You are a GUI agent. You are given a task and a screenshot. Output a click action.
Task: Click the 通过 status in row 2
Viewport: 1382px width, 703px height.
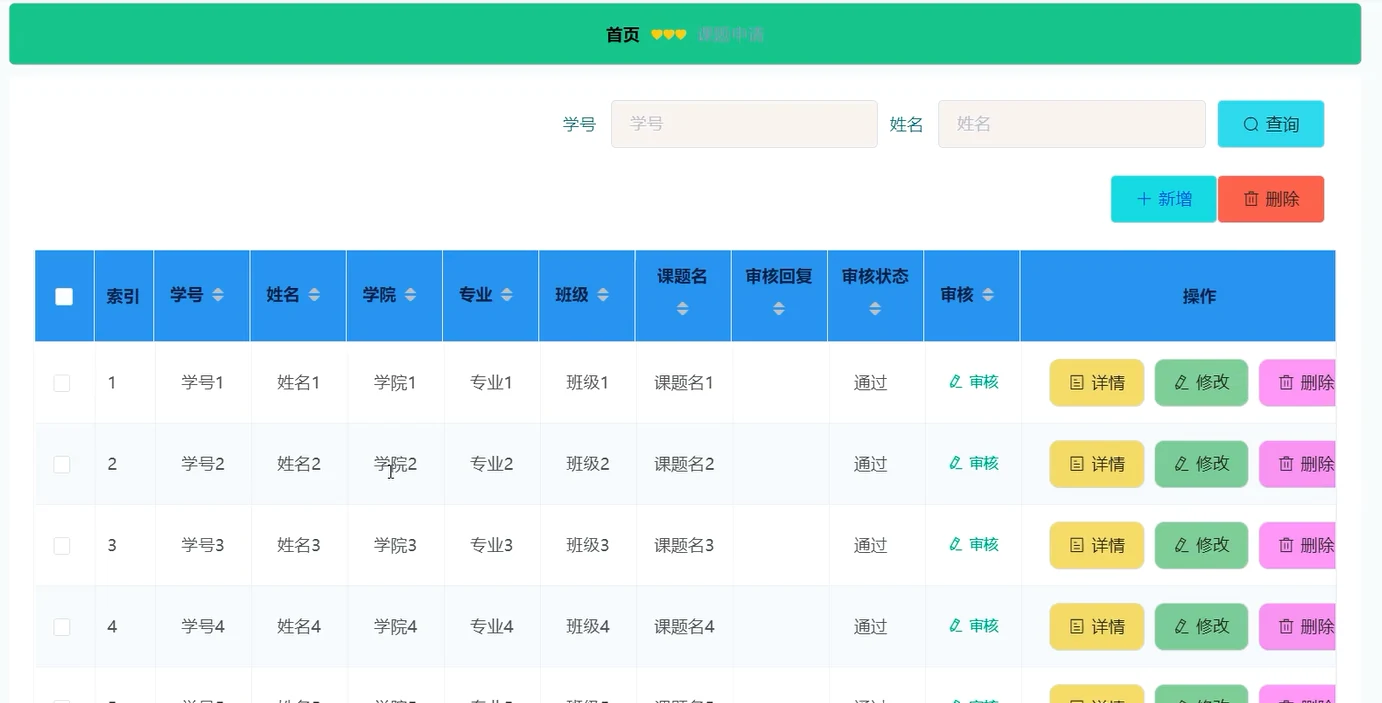pos(870,464)
